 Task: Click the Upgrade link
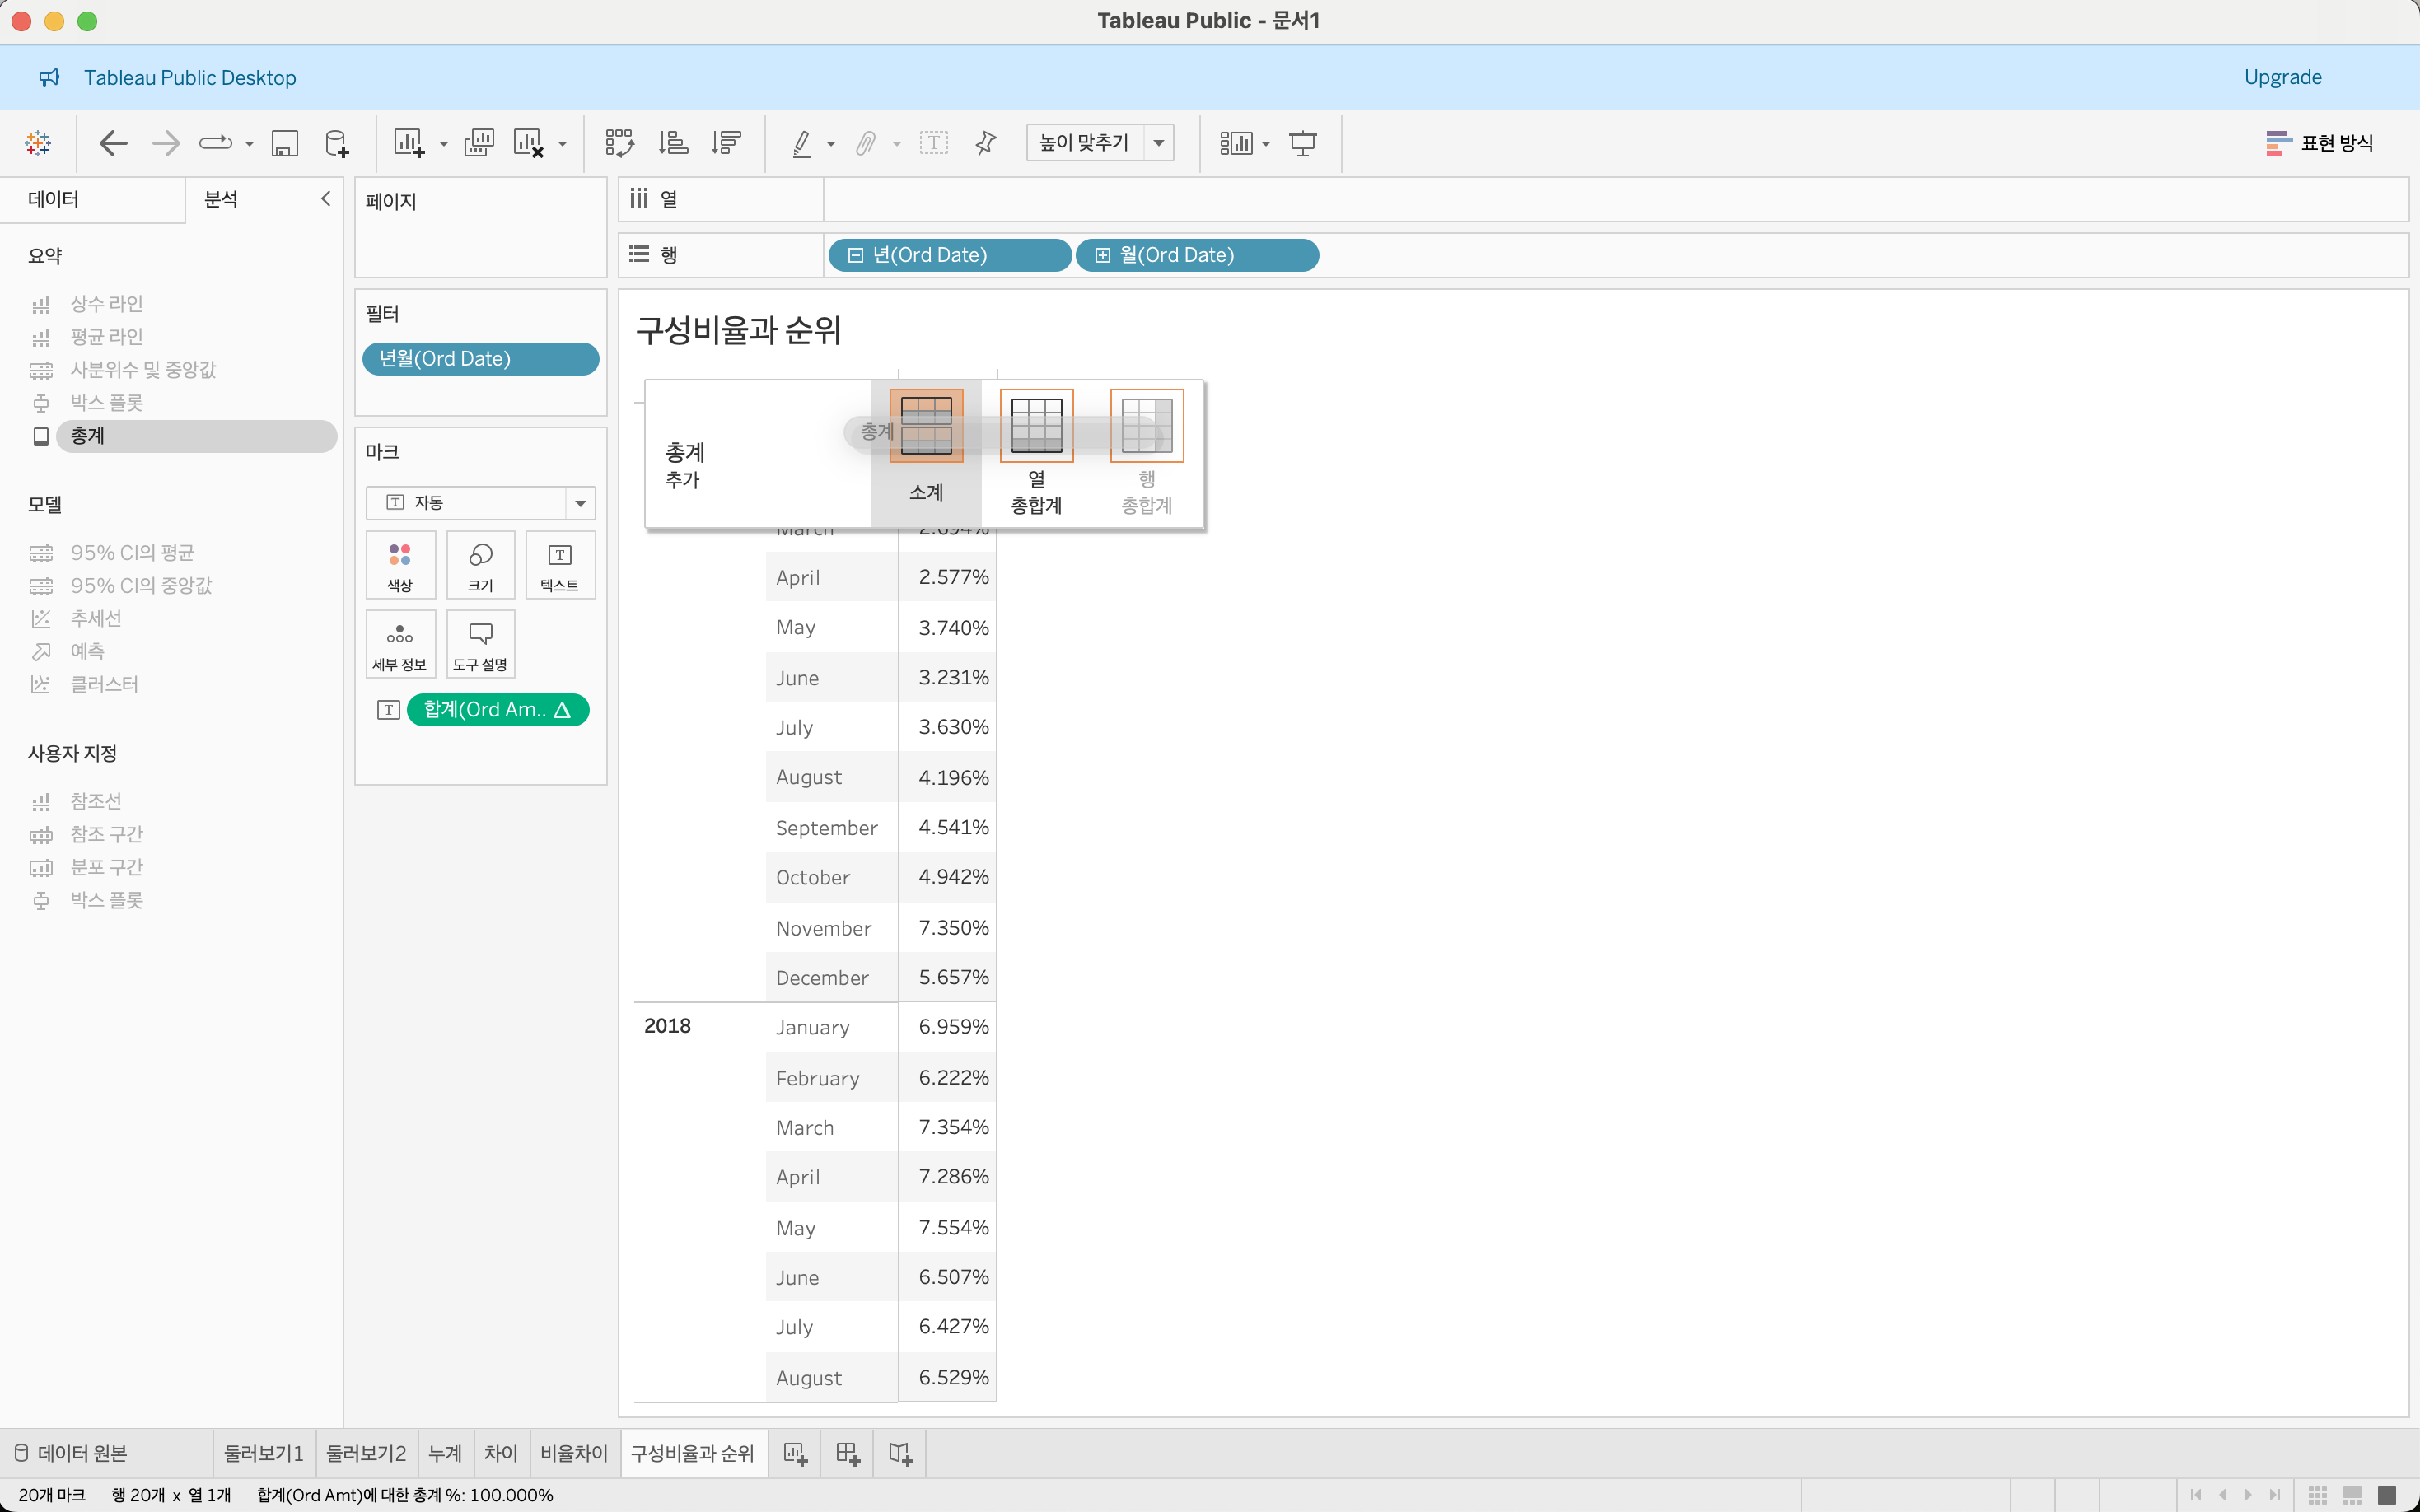tap(2282, 77)
